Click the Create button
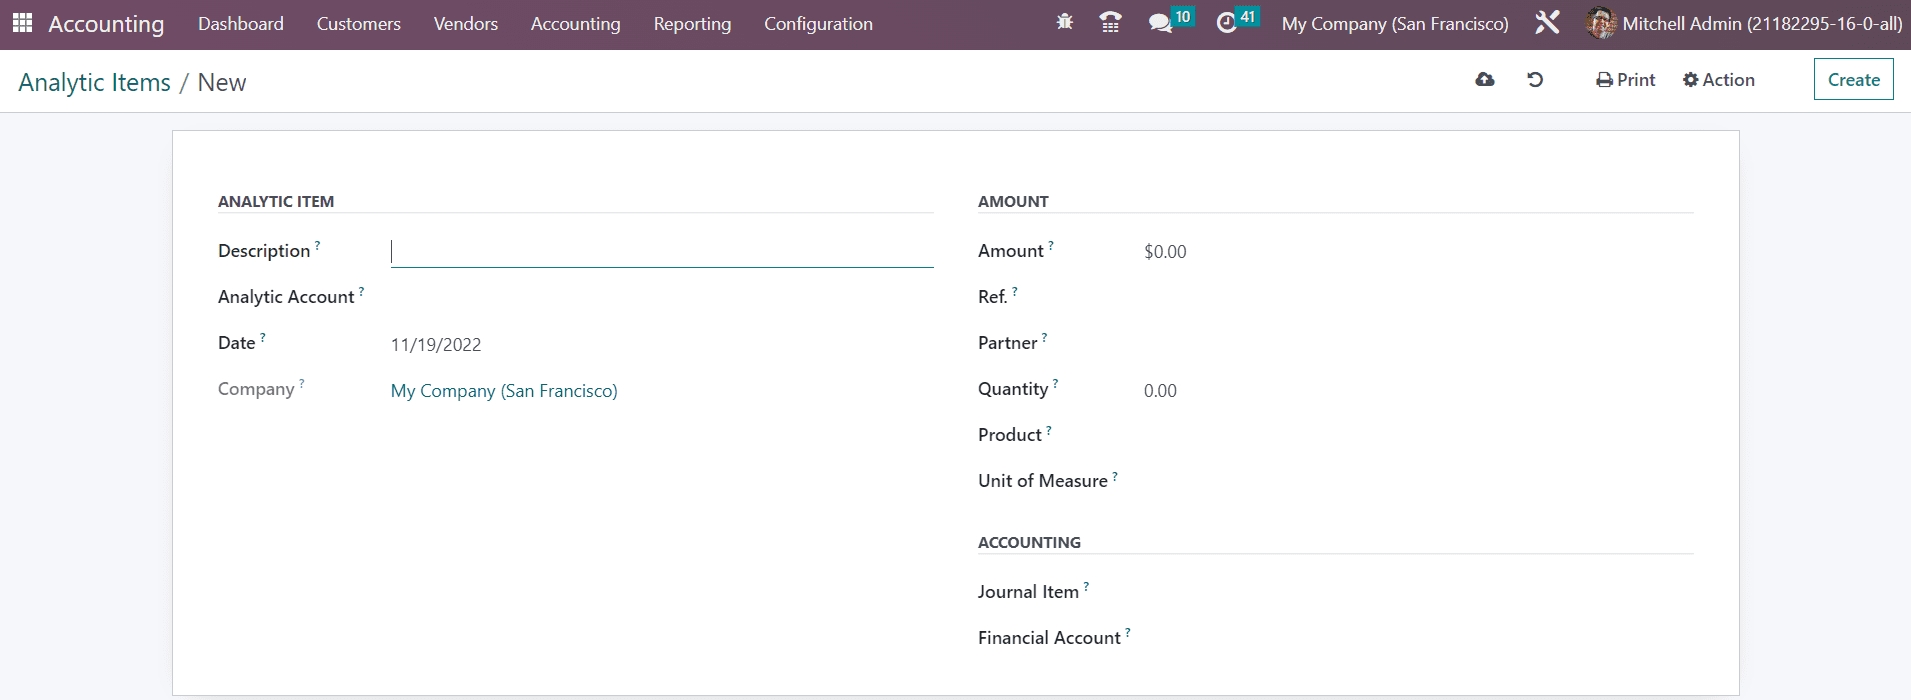The image size is (1911, 700). 1853,80
